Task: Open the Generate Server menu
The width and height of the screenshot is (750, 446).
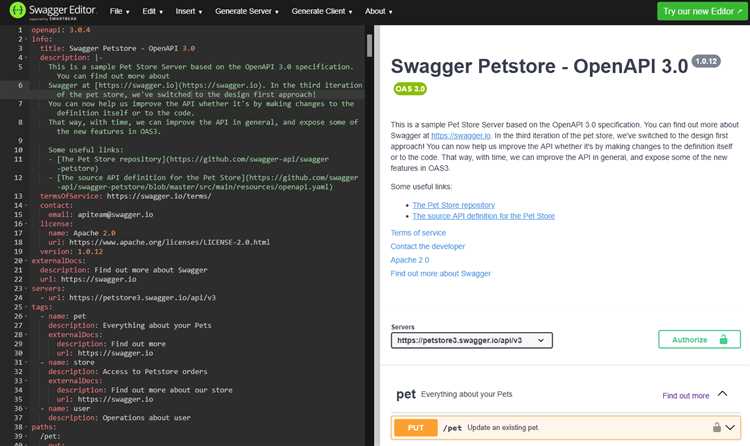Action: pos(247,11)
